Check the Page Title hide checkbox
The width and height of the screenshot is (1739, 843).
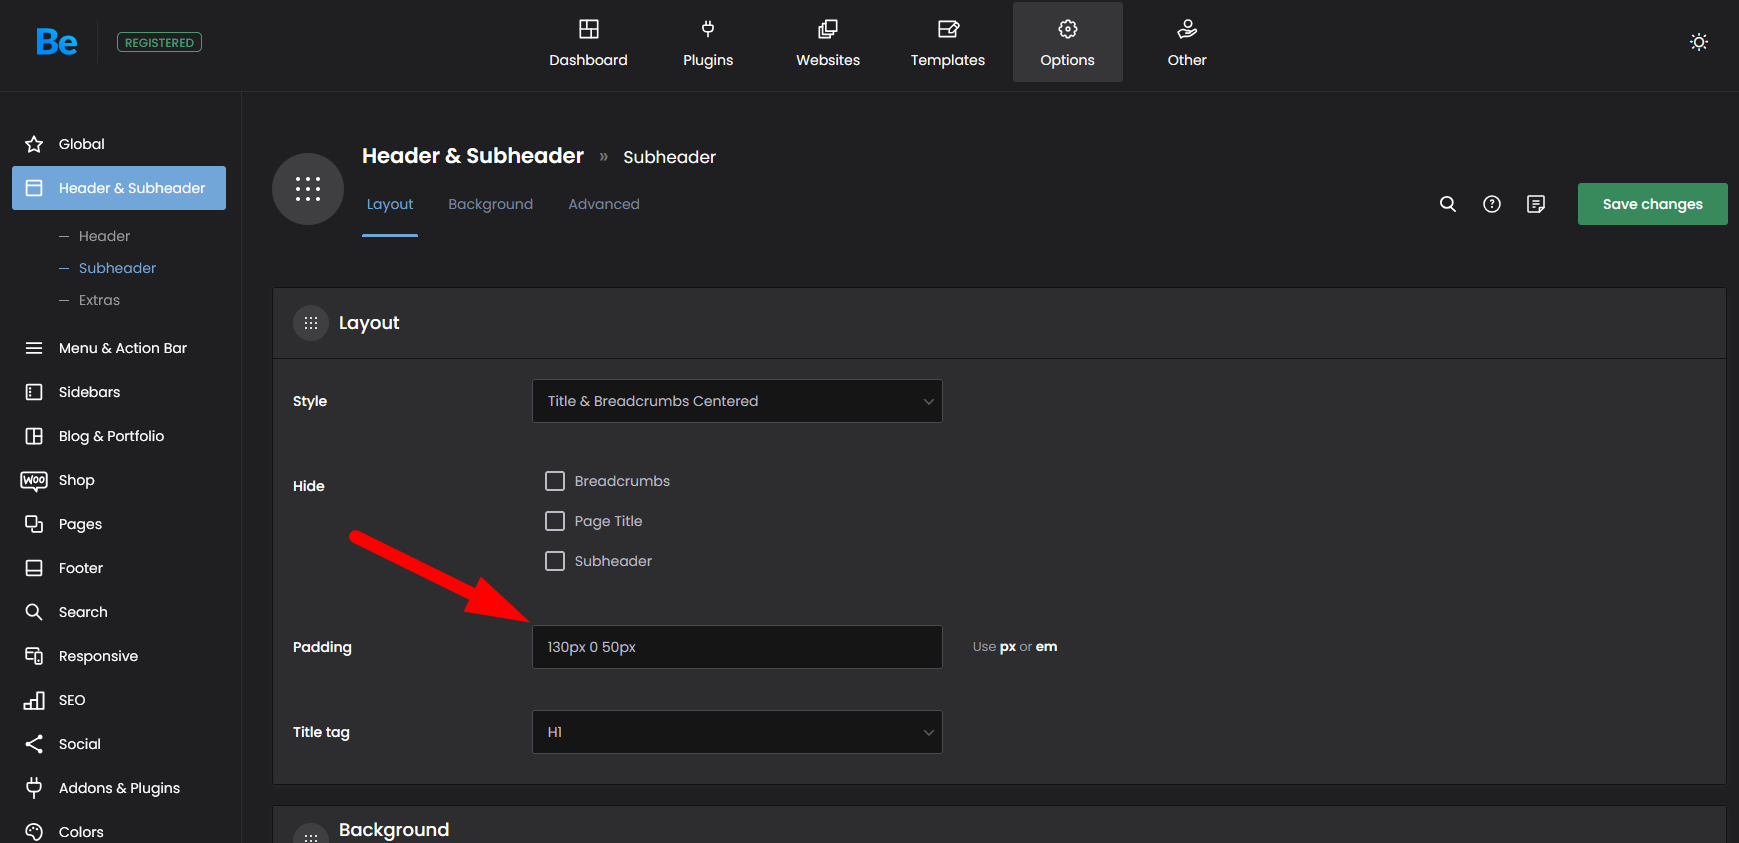click(x=555, y=521)
